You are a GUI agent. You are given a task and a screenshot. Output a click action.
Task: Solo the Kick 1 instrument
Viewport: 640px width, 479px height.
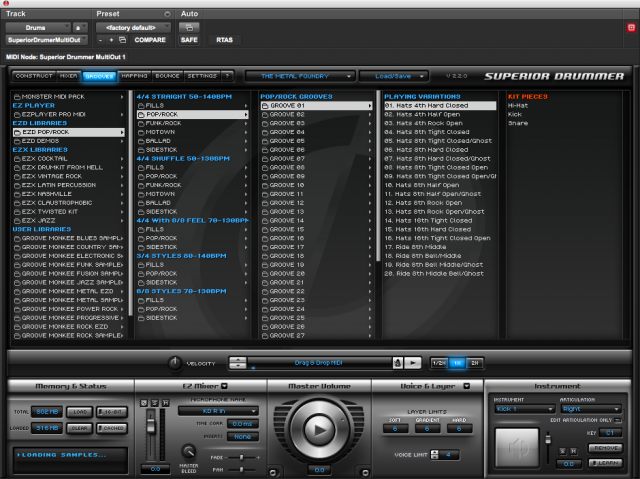563,451
